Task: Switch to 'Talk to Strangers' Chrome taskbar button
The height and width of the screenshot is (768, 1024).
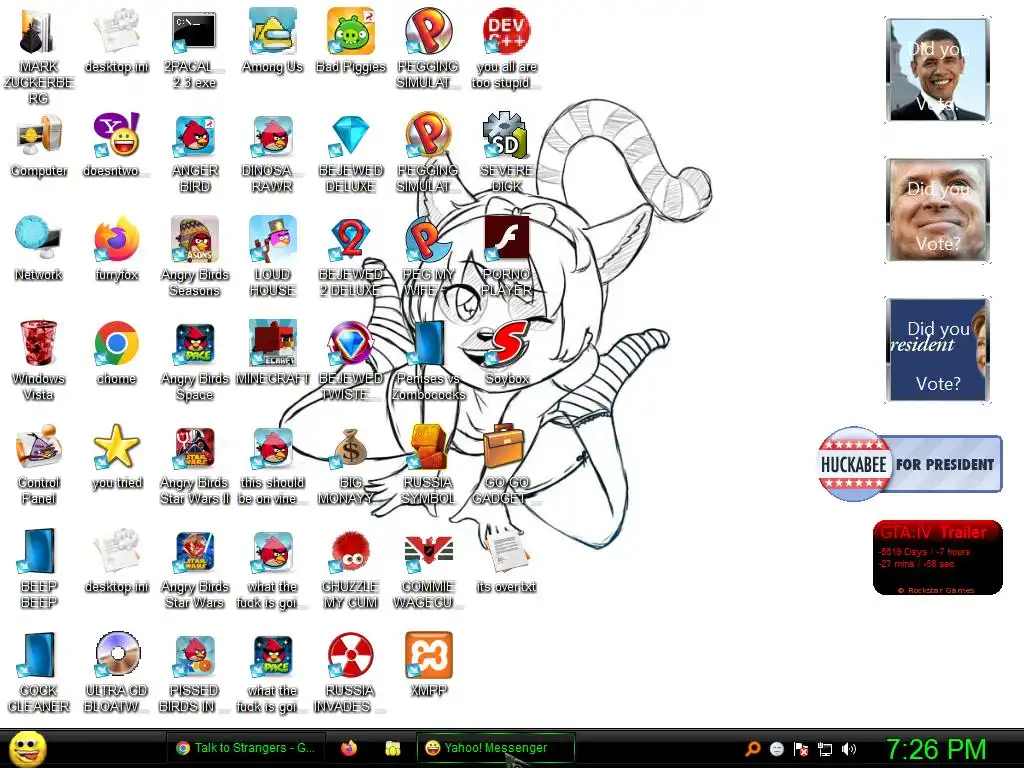Action: click(x=246, y=748)
